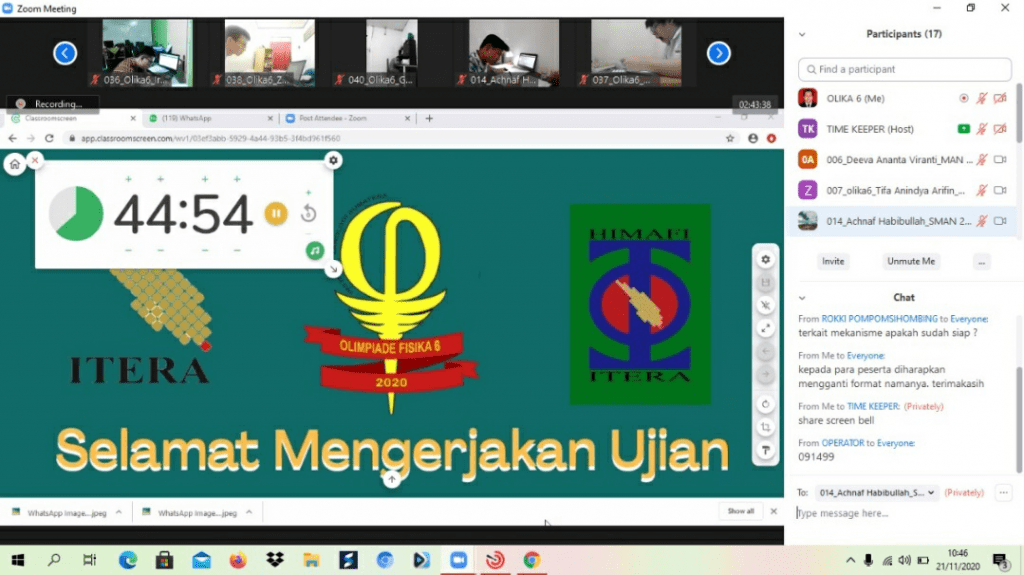Open the chat recipient To: dropdown
This screenshot has width=1024, height=575.
point(877,493)
